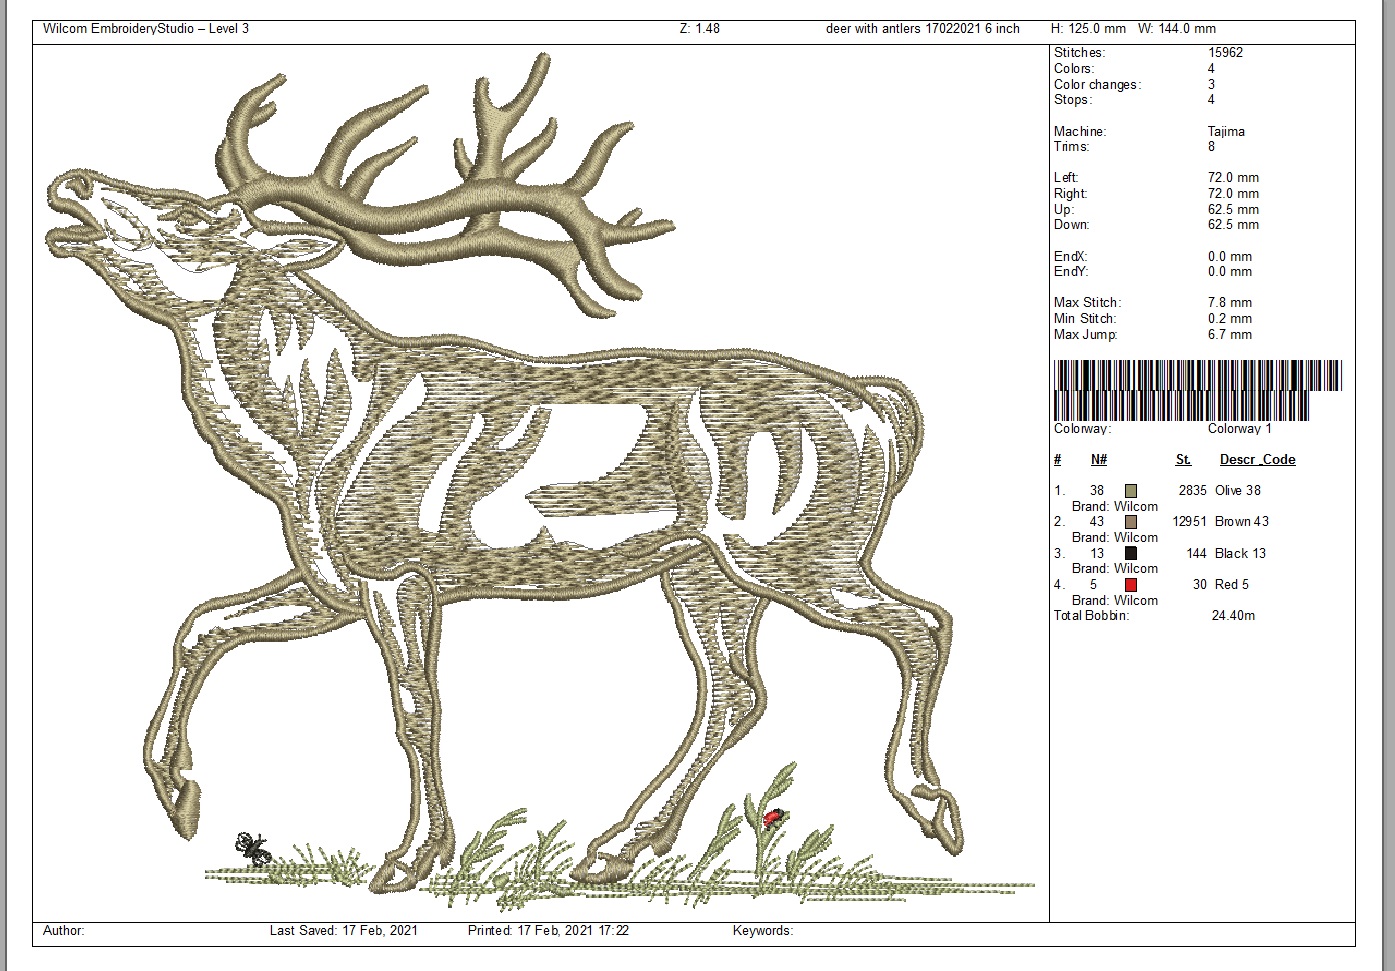1395x971 pixels.
Task: Click the Keywords field in footer
Action: (763, 931)
